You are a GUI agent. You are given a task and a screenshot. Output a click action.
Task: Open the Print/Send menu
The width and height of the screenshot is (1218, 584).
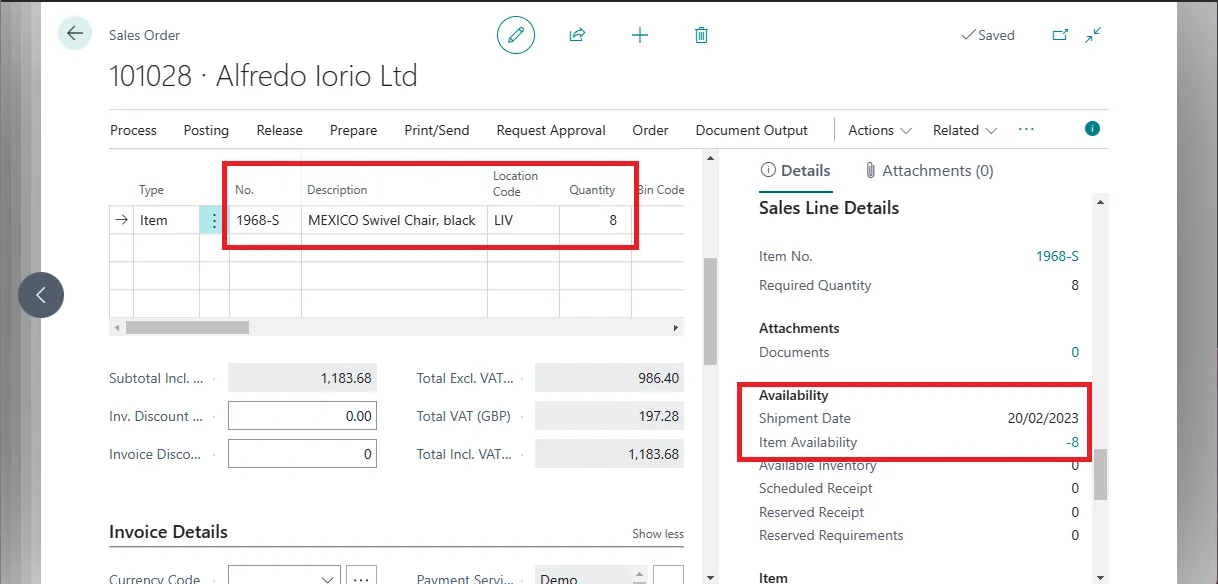point(437,130)
